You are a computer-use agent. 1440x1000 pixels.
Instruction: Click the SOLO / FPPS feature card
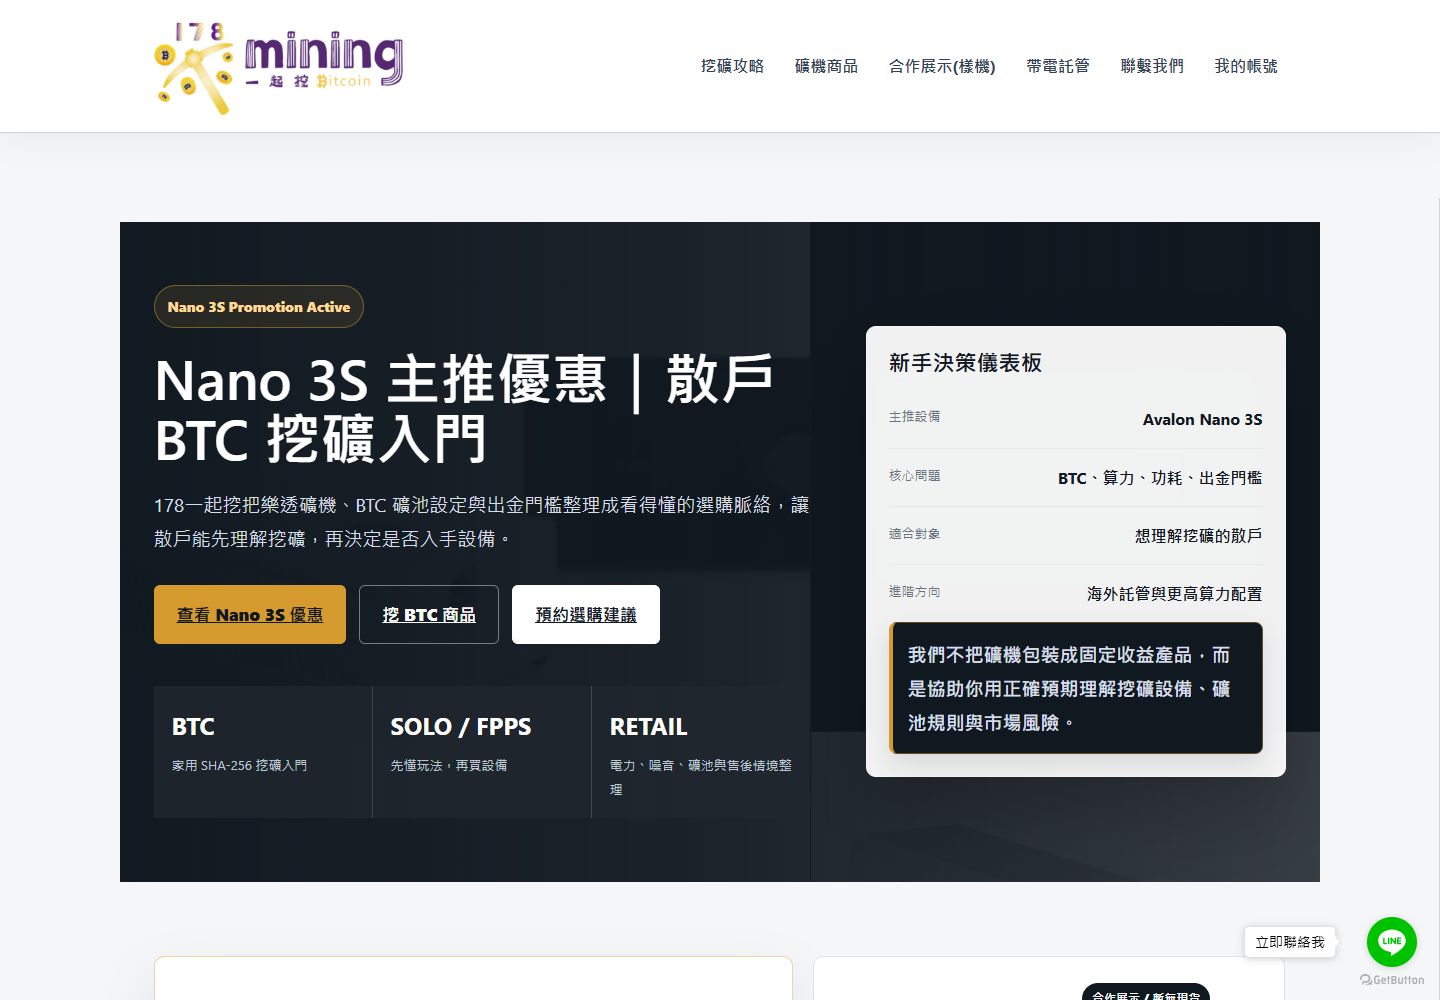(x=482, y=752)
